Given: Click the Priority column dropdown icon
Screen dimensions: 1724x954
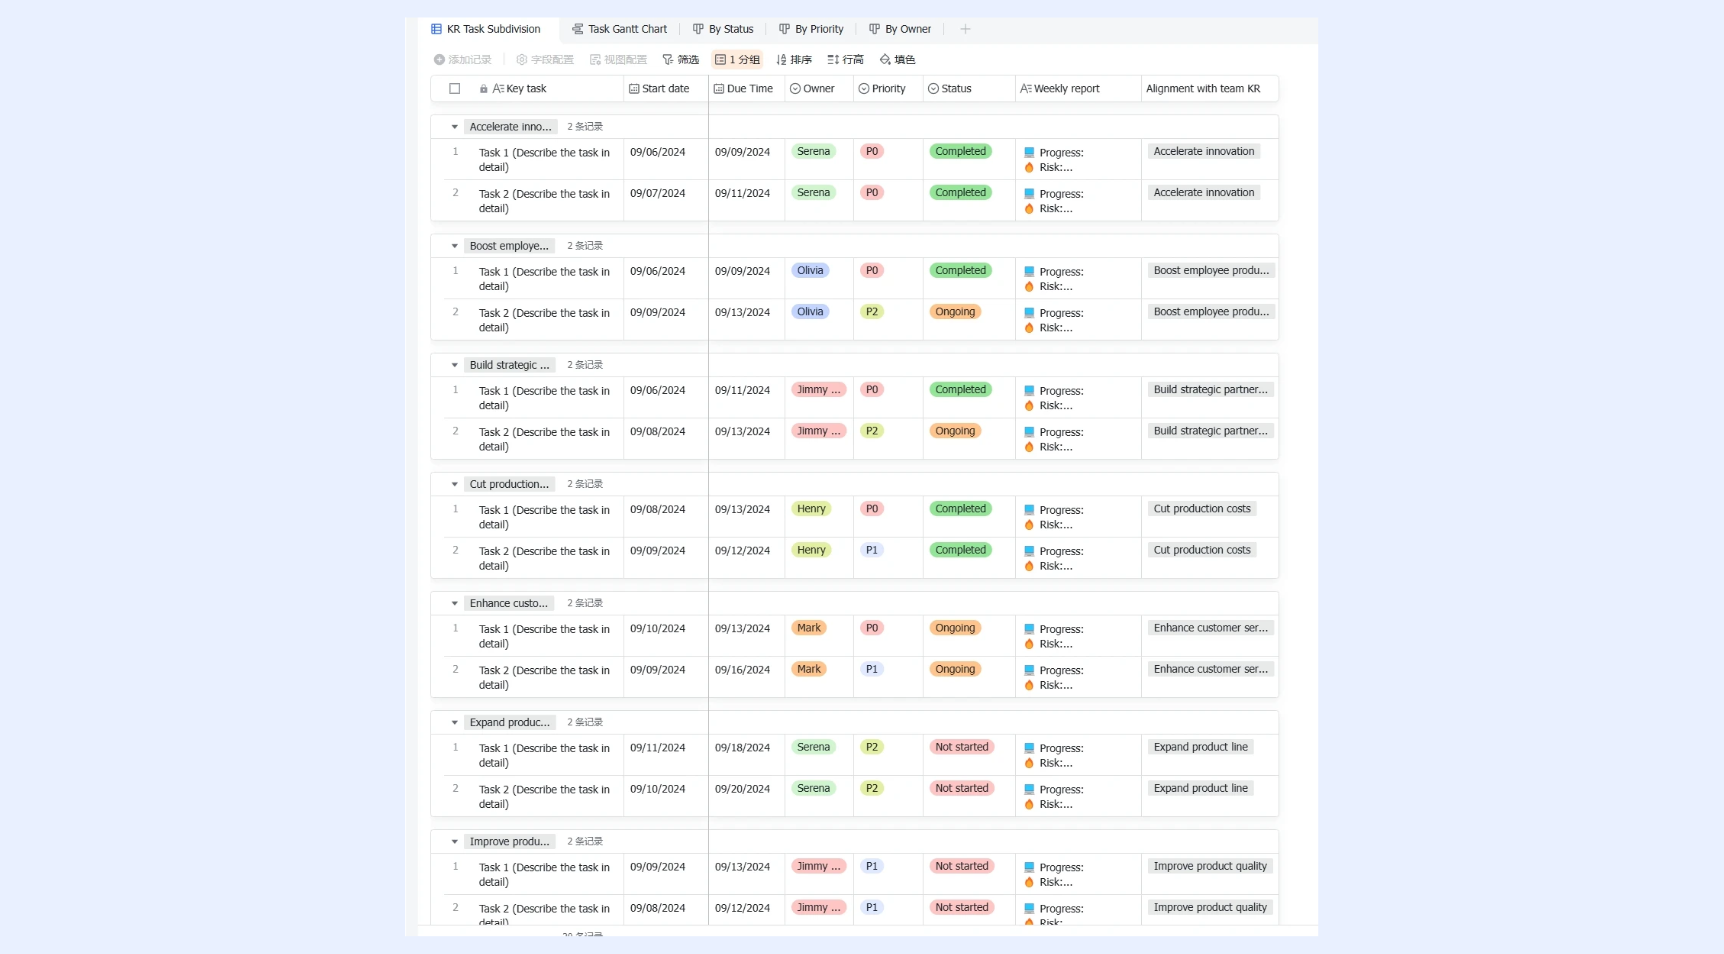Looking at the screenshot, I should pos(864,89).
